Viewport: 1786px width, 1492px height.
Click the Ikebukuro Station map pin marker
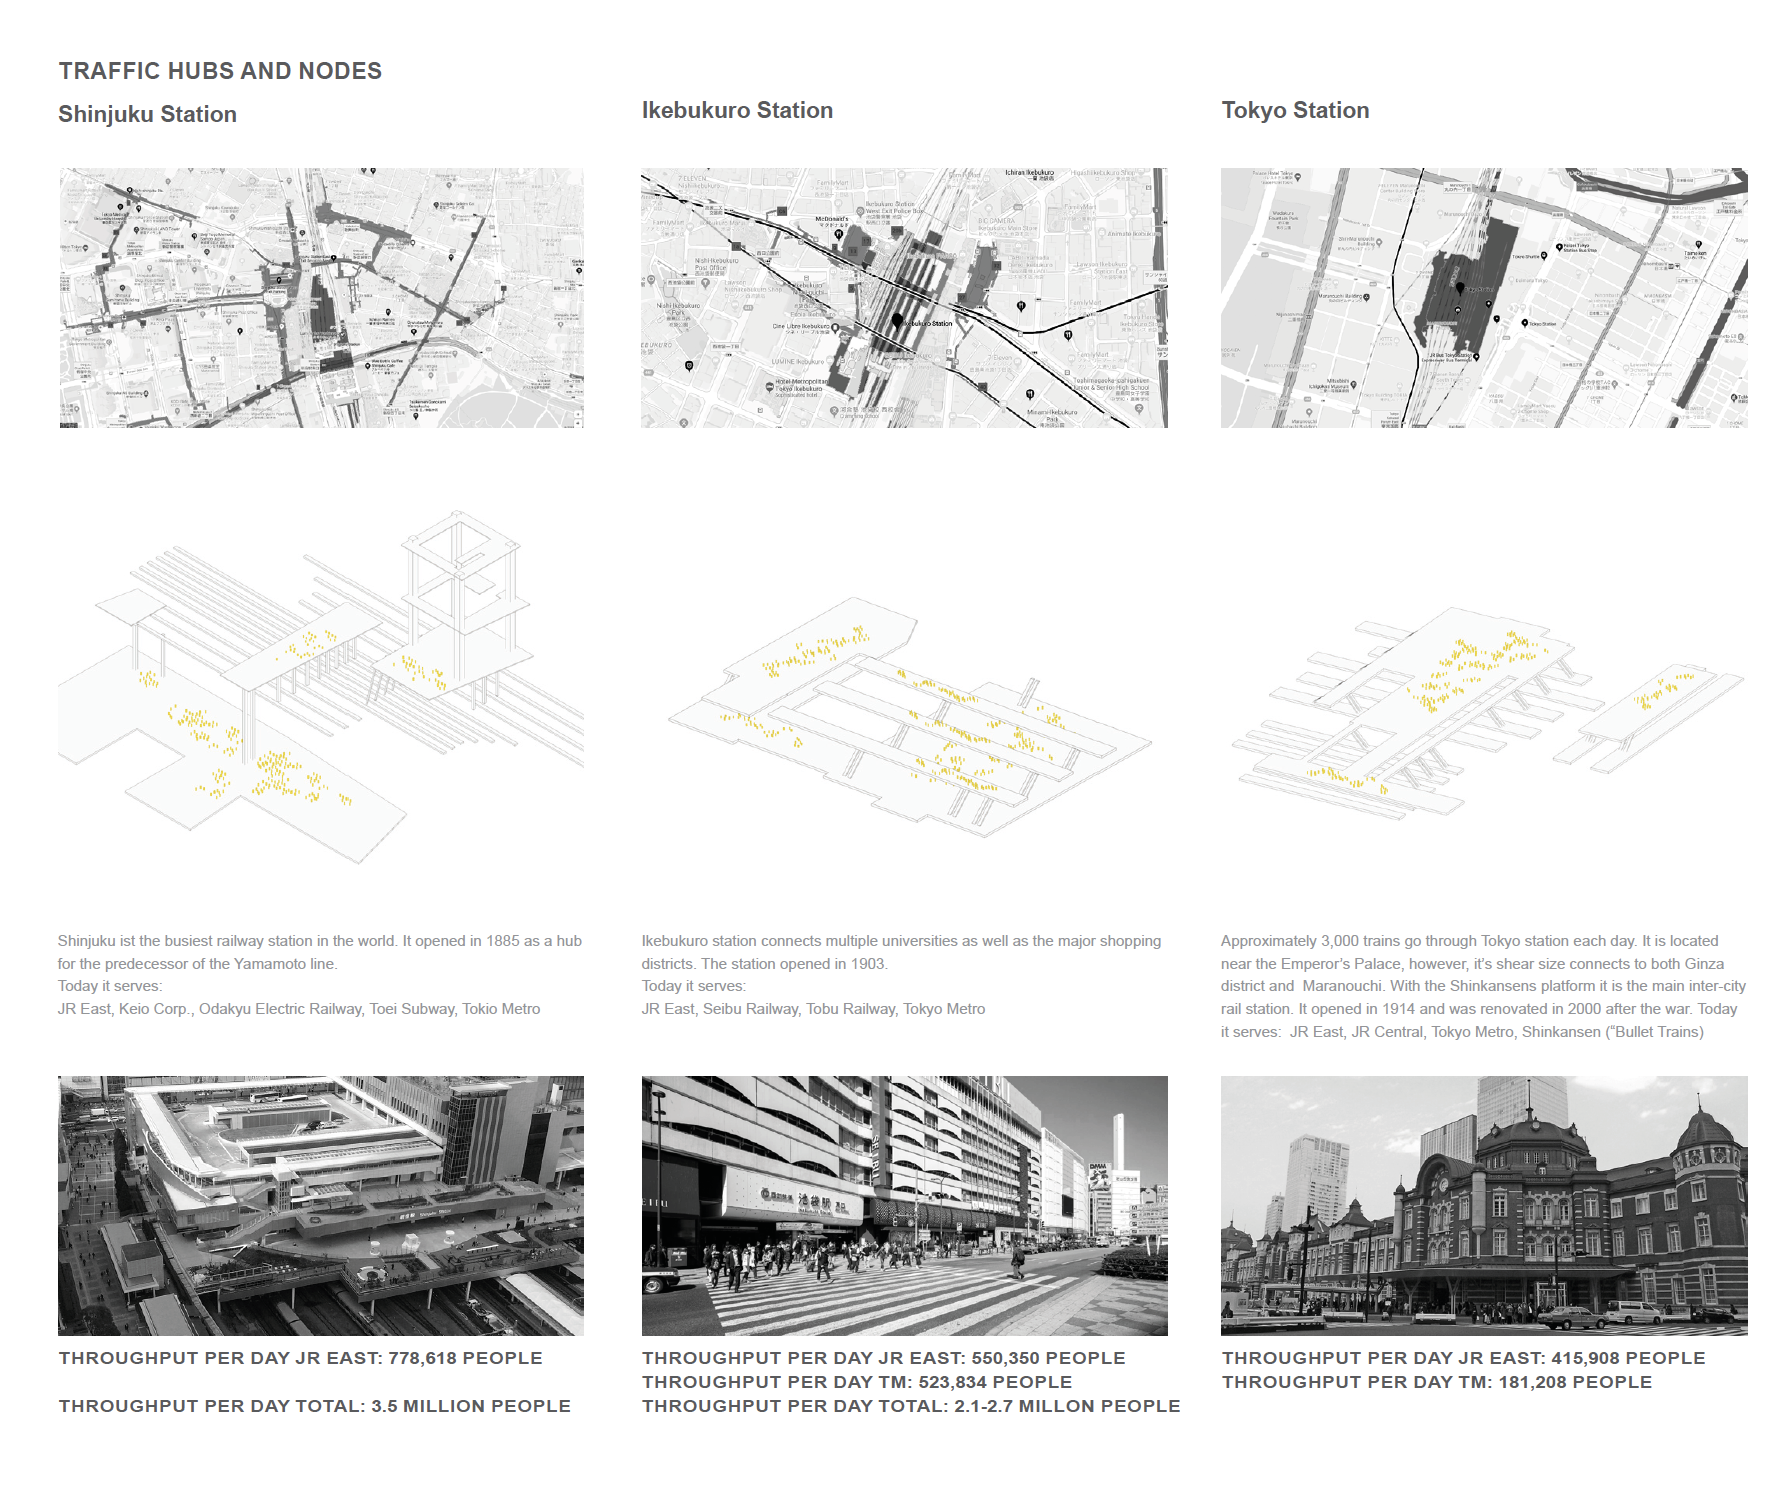pos(897,320)
